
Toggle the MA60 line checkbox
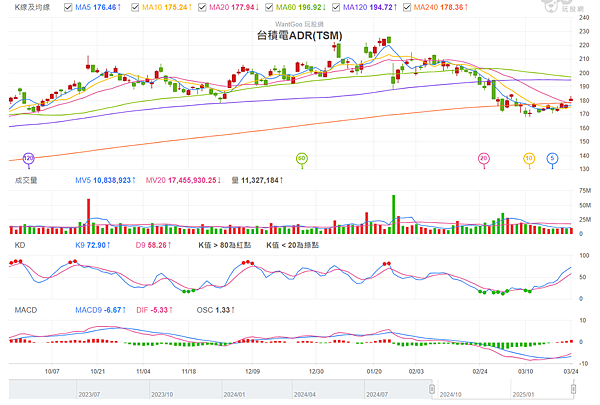(269, 7)
